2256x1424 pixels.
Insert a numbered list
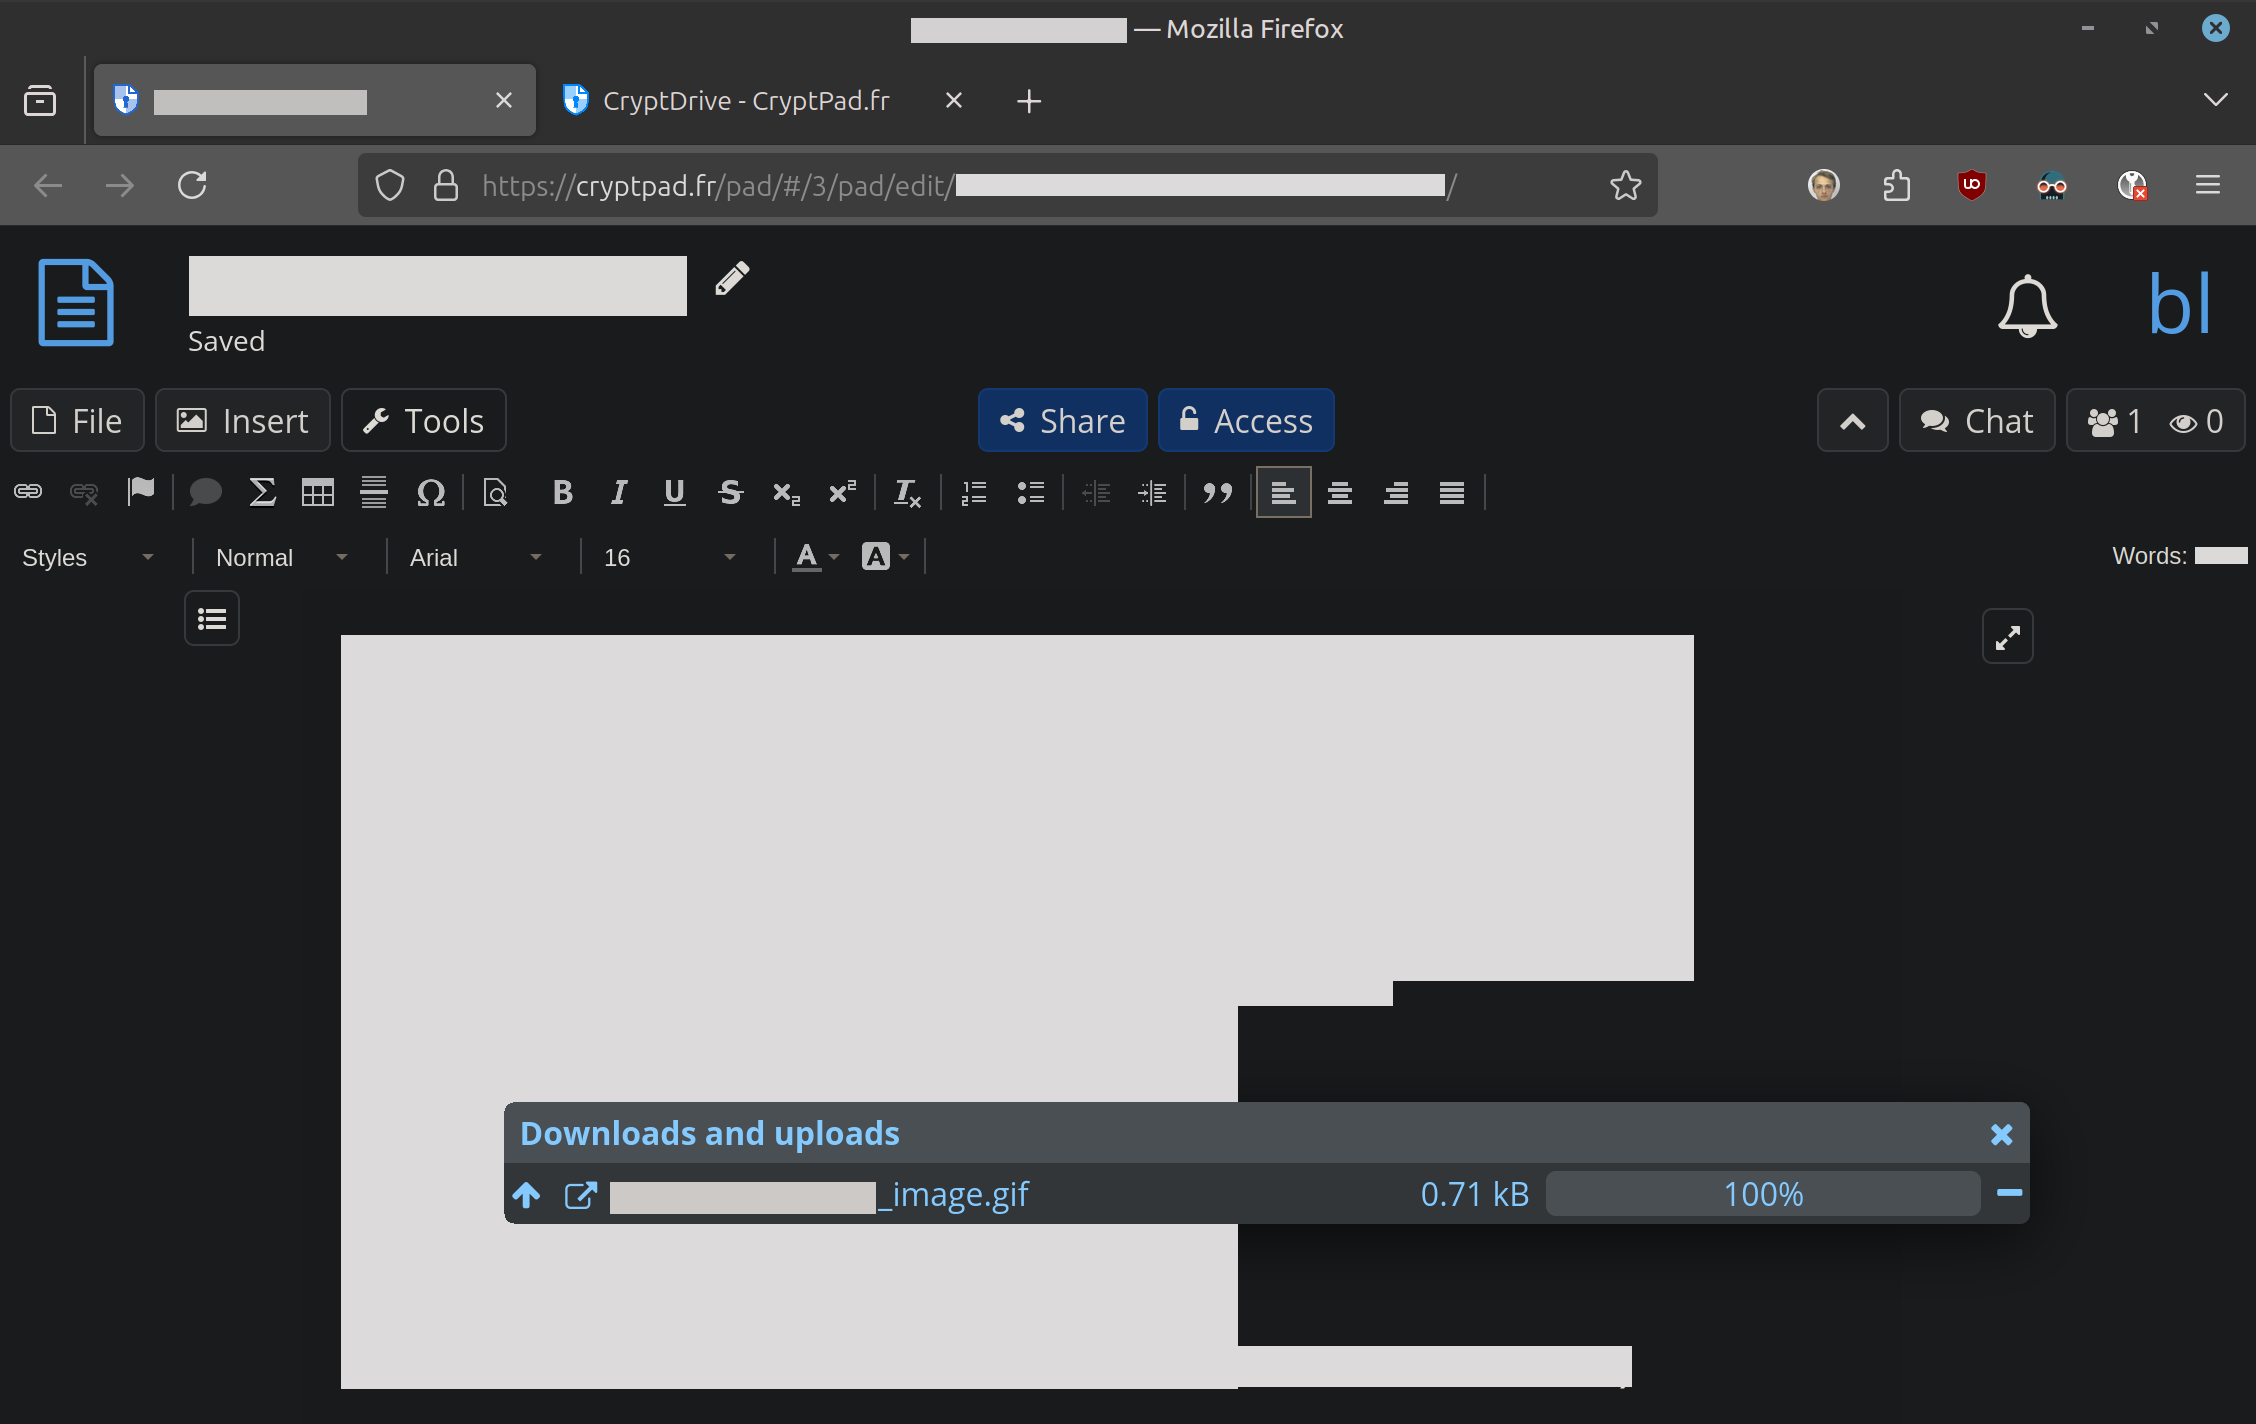click(x=974, y=492)
